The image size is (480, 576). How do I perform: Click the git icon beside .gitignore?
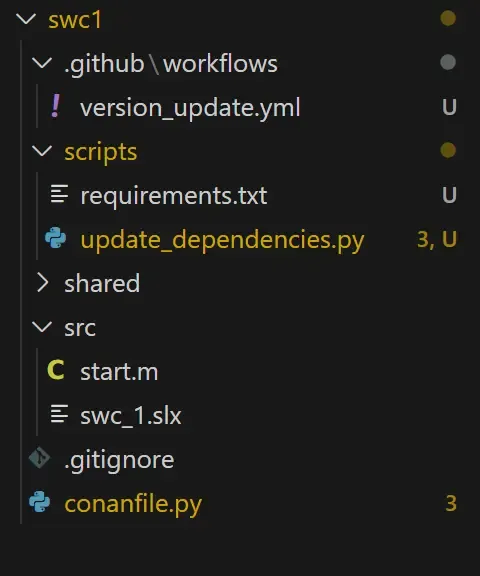[40, 458]
